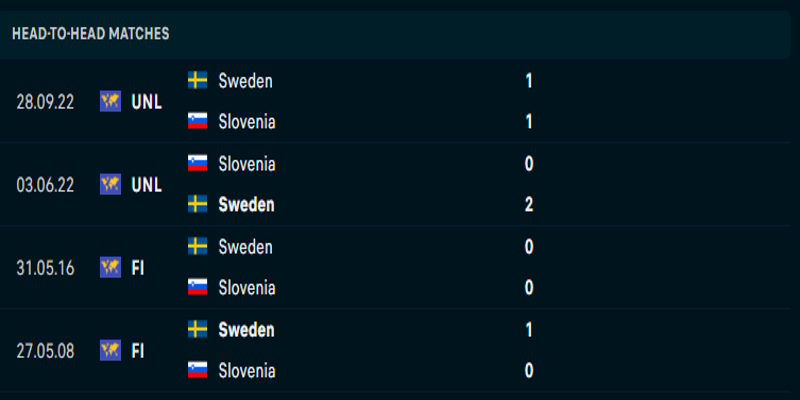Click Slovenia flag in the 28.09.22 match
This screenshot has height=400, width=800.
coord(198,122)
